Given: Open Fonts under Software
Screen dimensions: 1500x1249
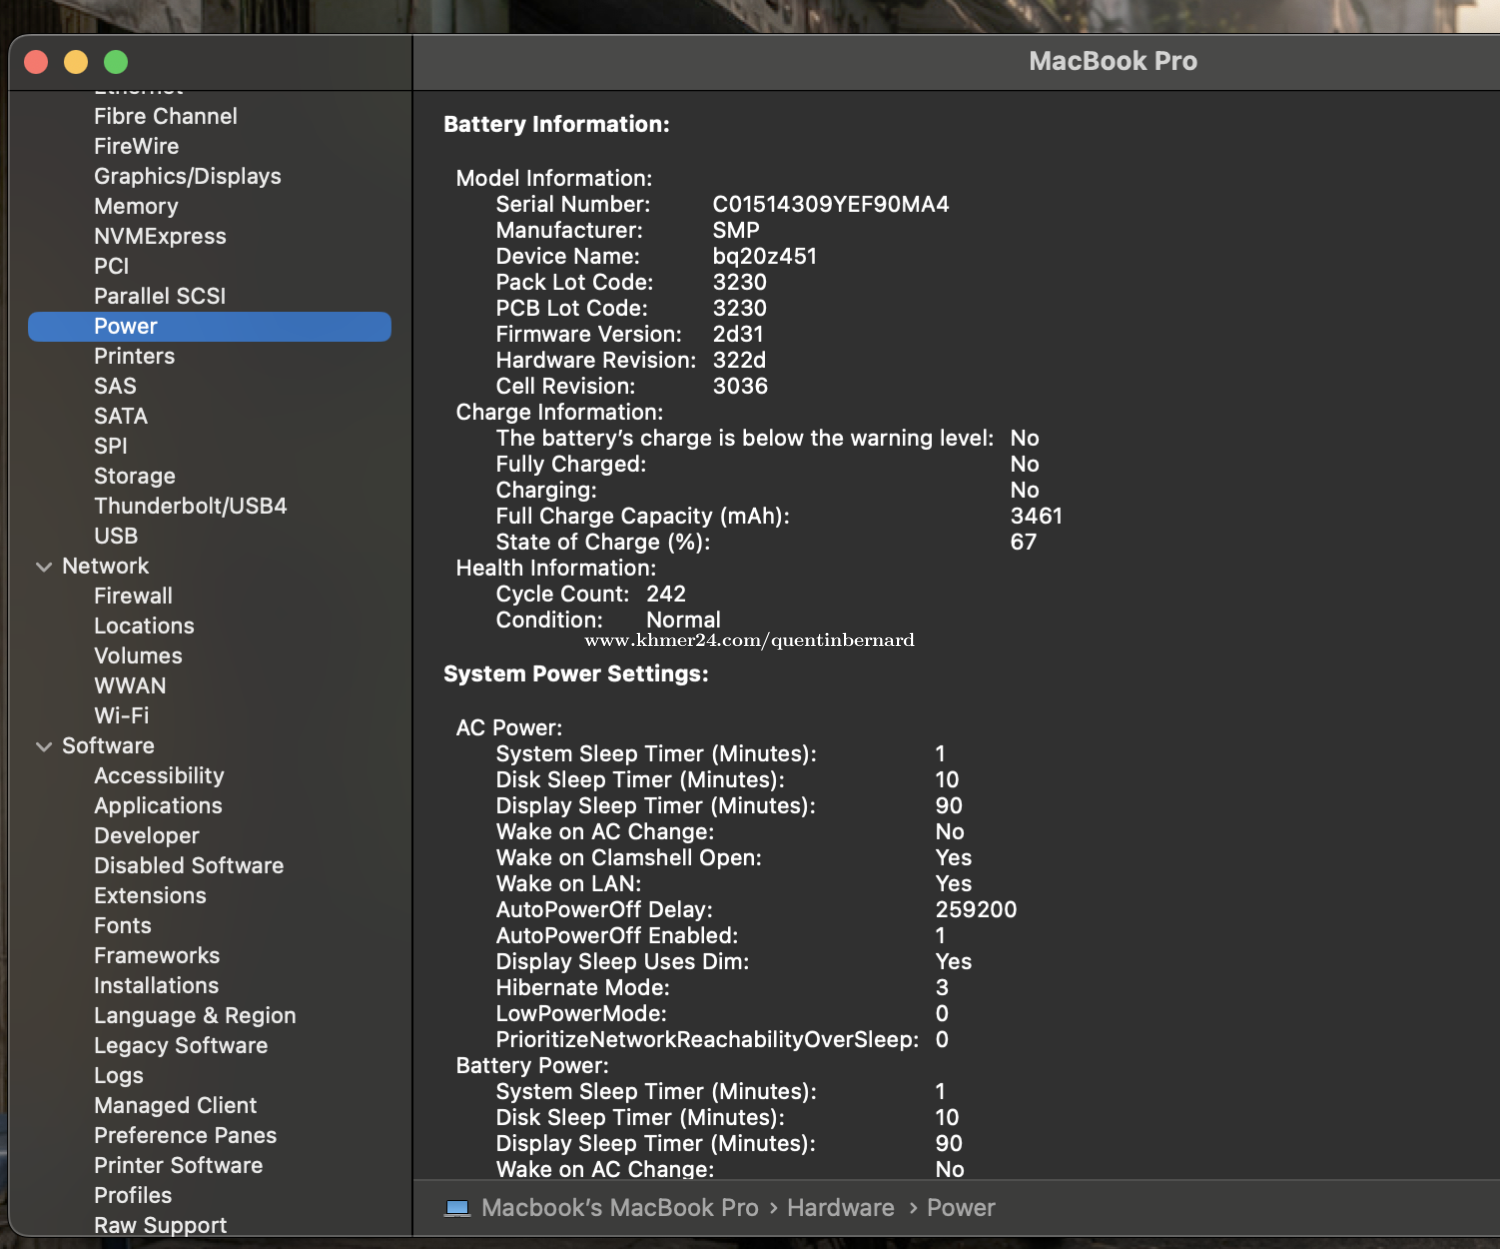Looking at the screenshot, I should (123, 926).
